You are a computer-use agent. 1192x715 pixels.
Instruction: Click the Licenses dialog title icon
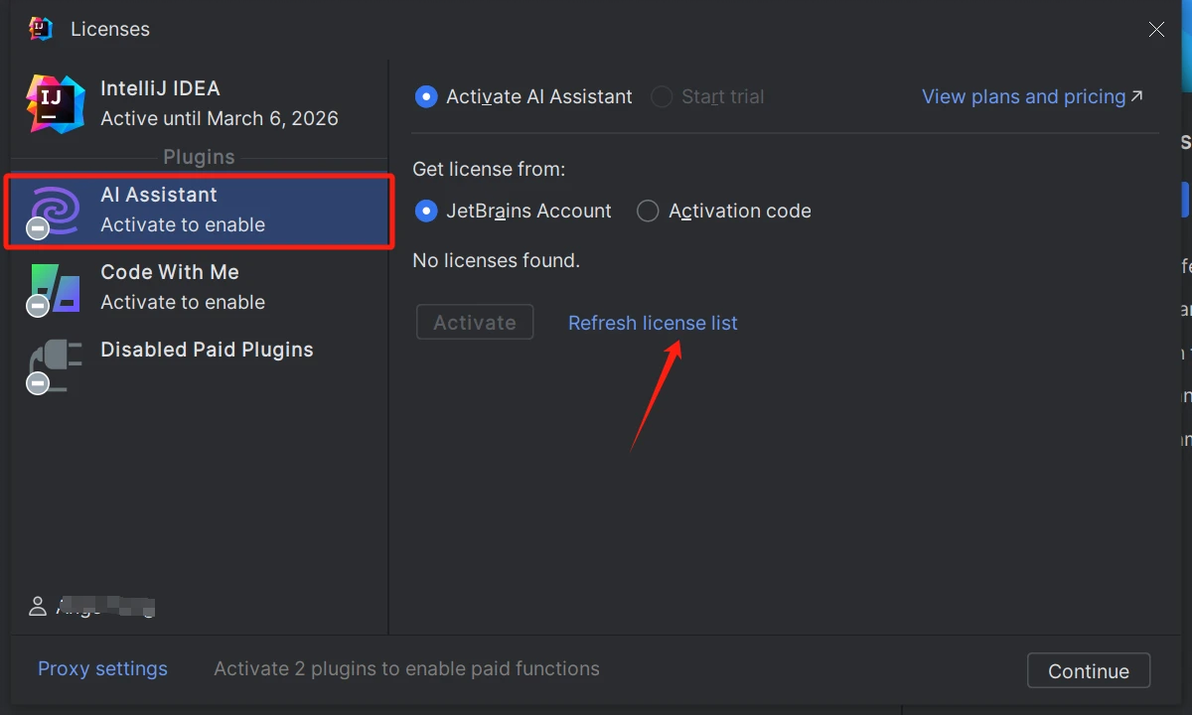pos(41,29)
